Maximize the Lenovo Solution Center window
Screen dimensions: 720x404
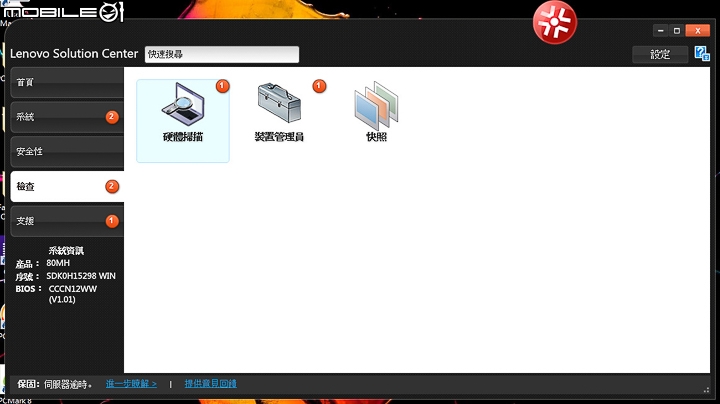pyautogui.click(x=676, y=31)
